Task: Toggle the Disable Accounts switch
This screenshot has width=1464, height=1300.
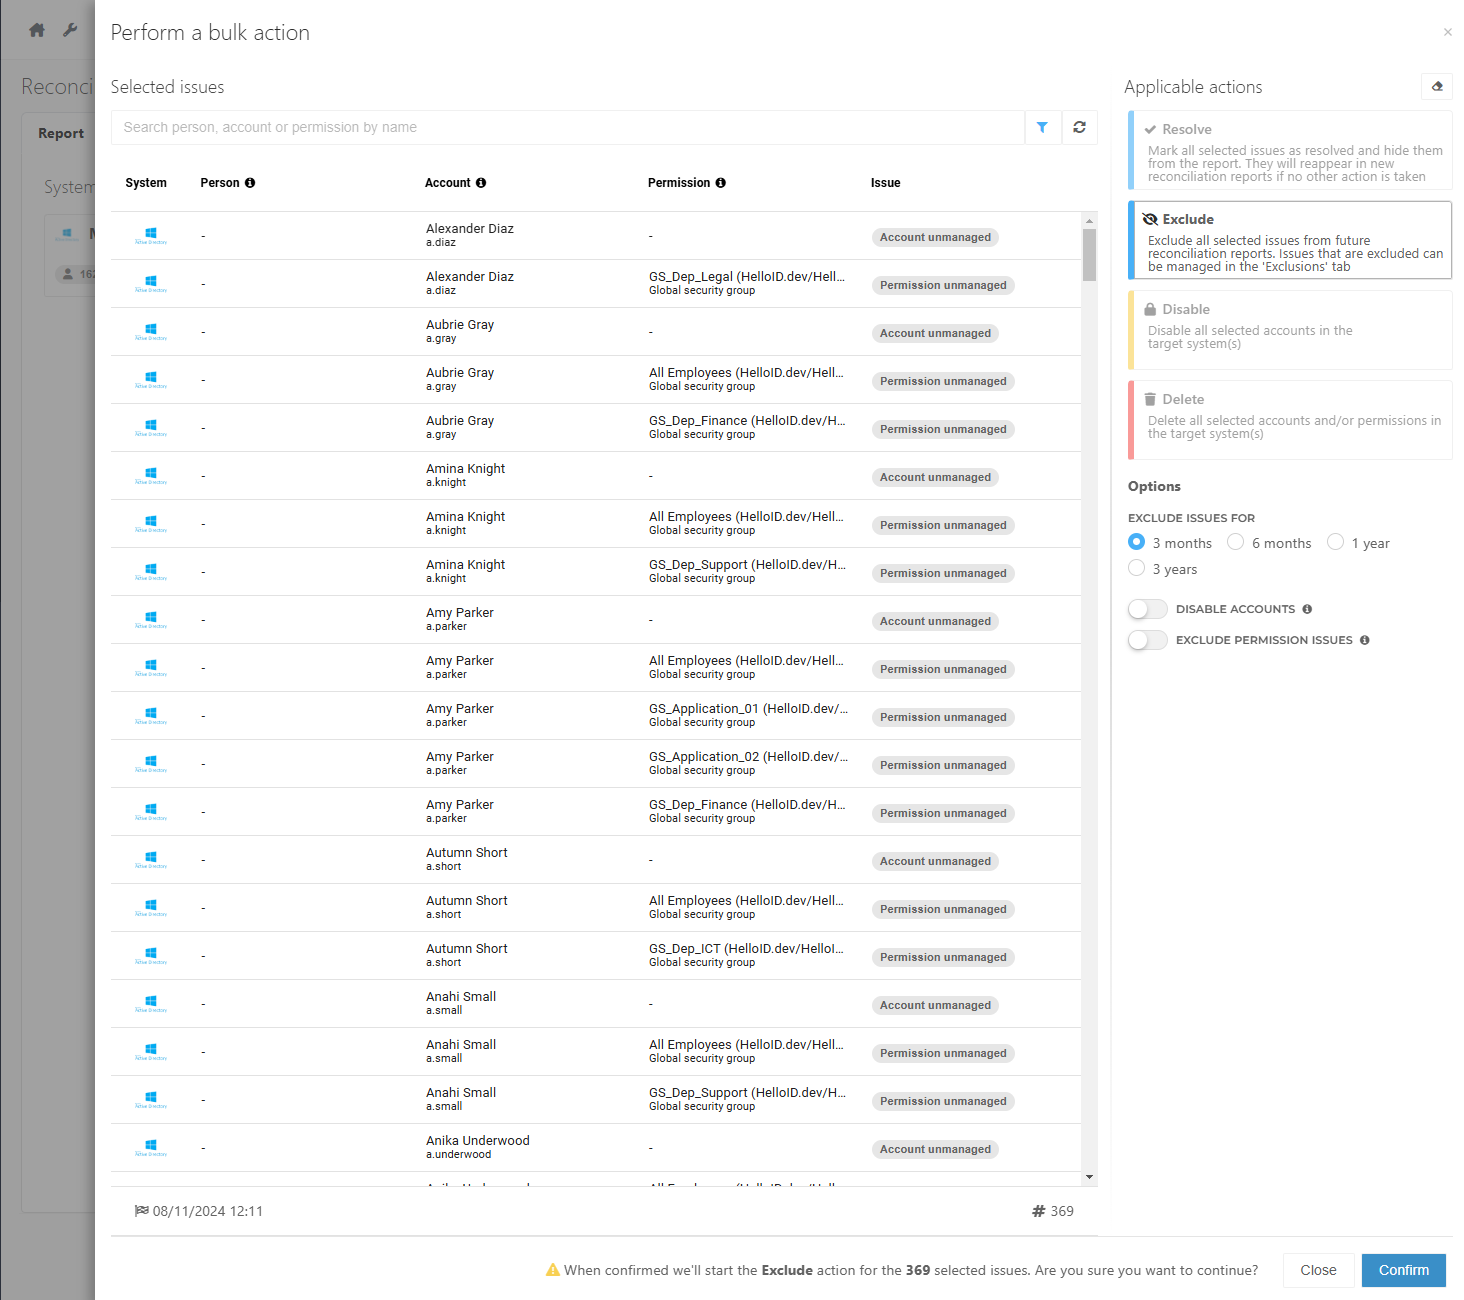Action: coord(1147,609)
